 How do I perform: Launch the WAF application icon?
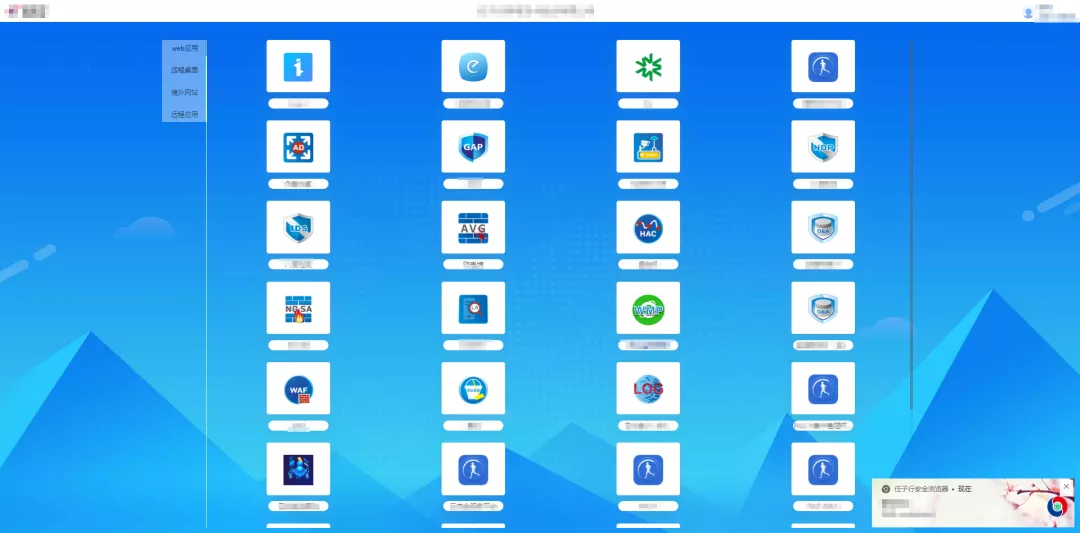pyautogui.click(x=298, y=389)
